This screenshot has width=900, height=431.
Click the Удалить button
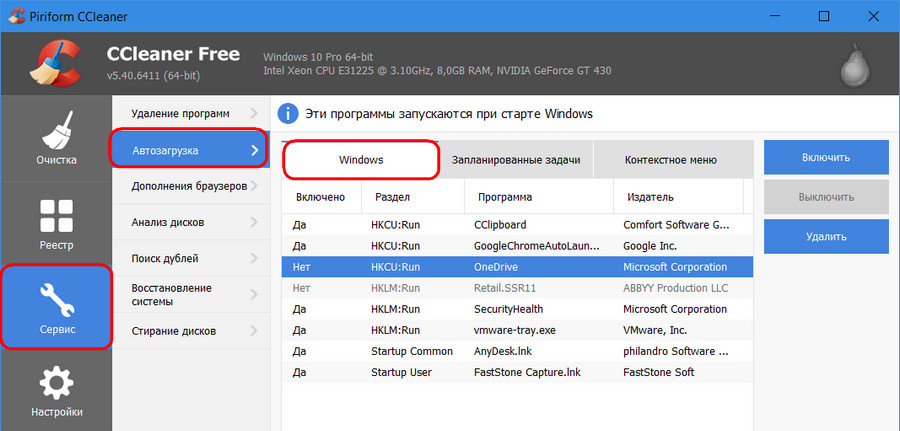click(826, 236)
